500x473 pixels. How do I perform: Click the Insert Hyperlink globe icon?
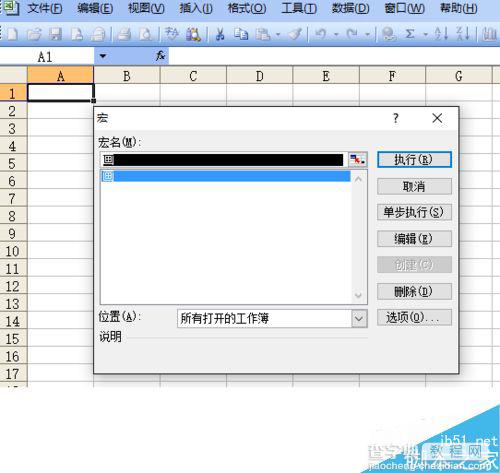point(389,34)
